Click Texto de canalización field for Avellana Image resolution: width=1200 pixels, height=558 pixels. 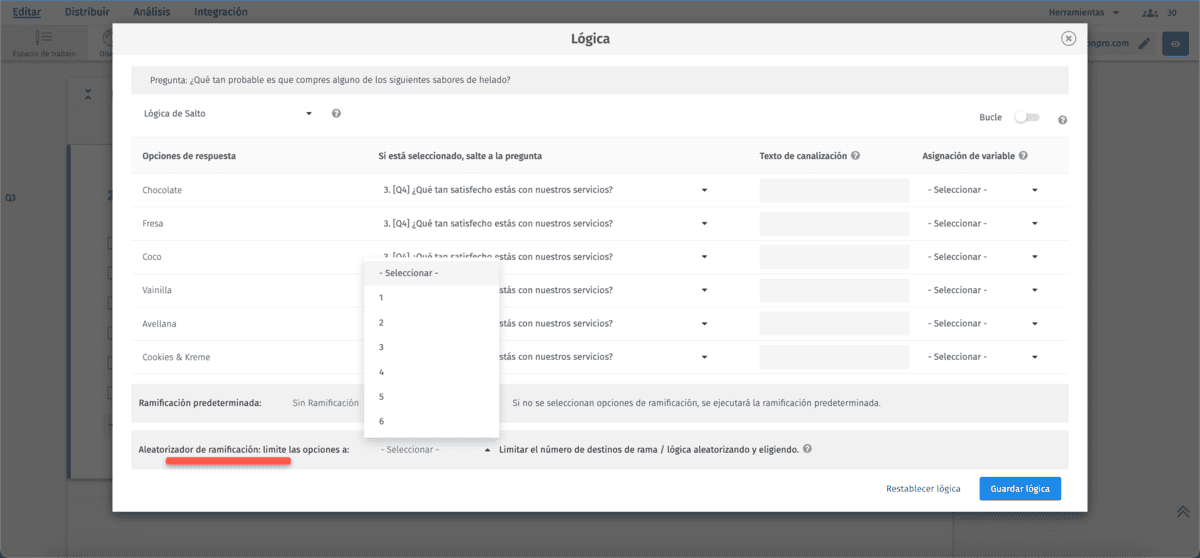834,323
